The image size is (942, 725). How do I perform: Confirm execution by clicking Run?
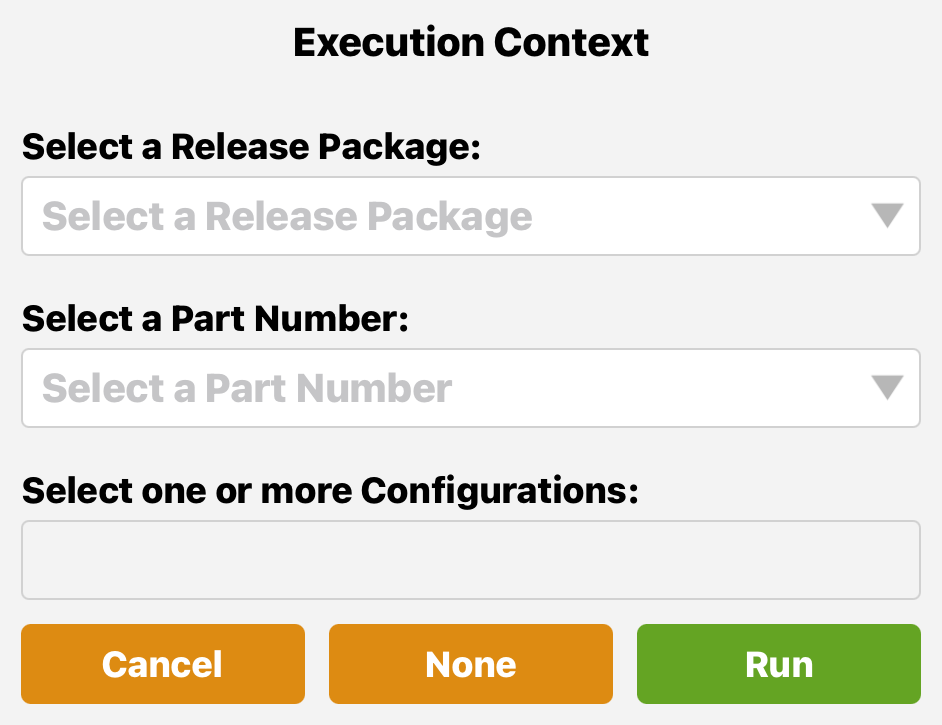778,663
